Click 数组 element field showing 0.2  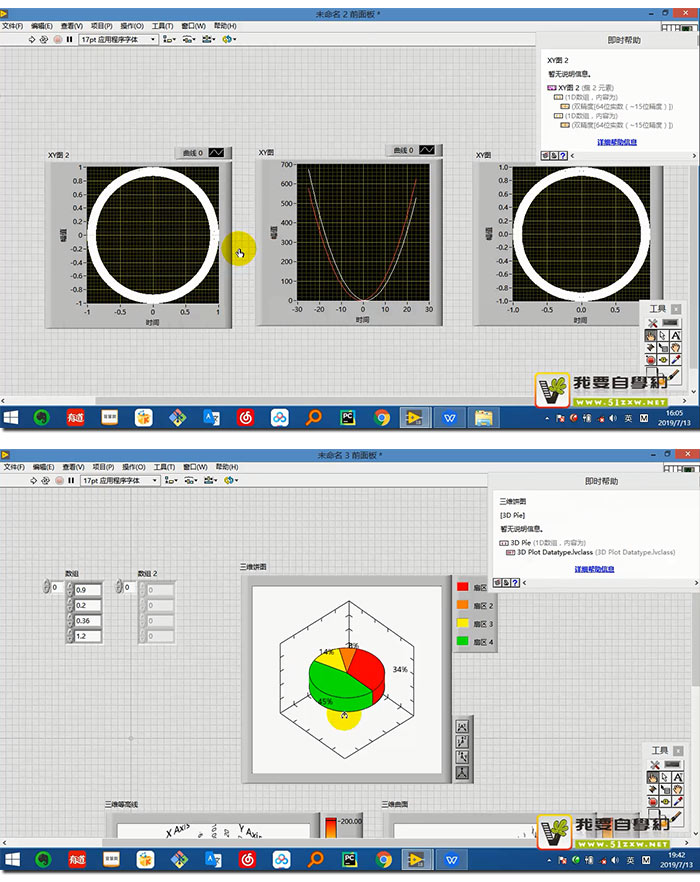88,605
